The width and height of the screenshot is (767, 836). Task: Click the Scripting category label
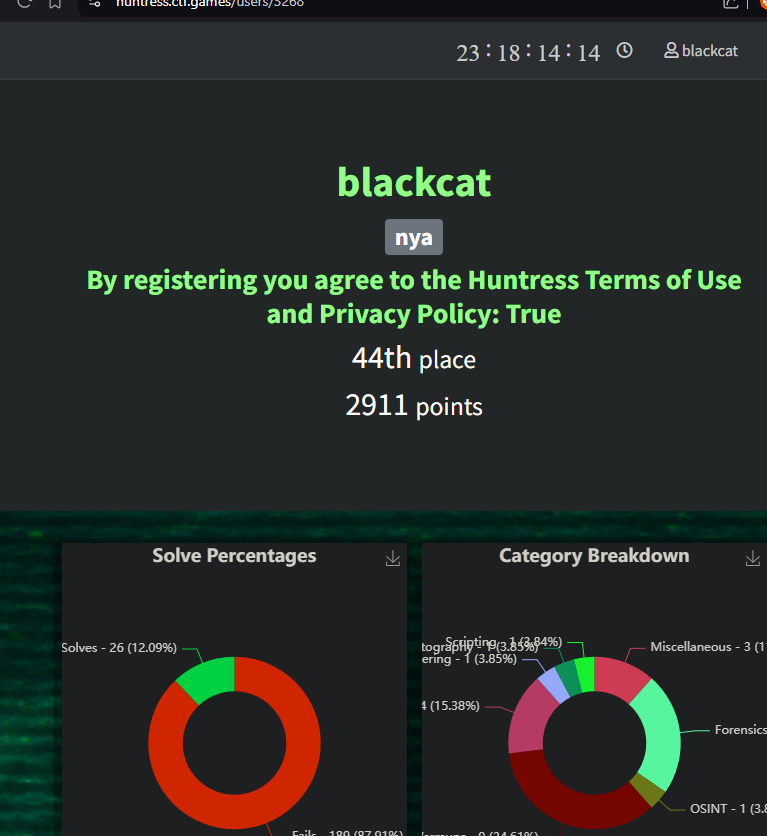pos(504,641)
